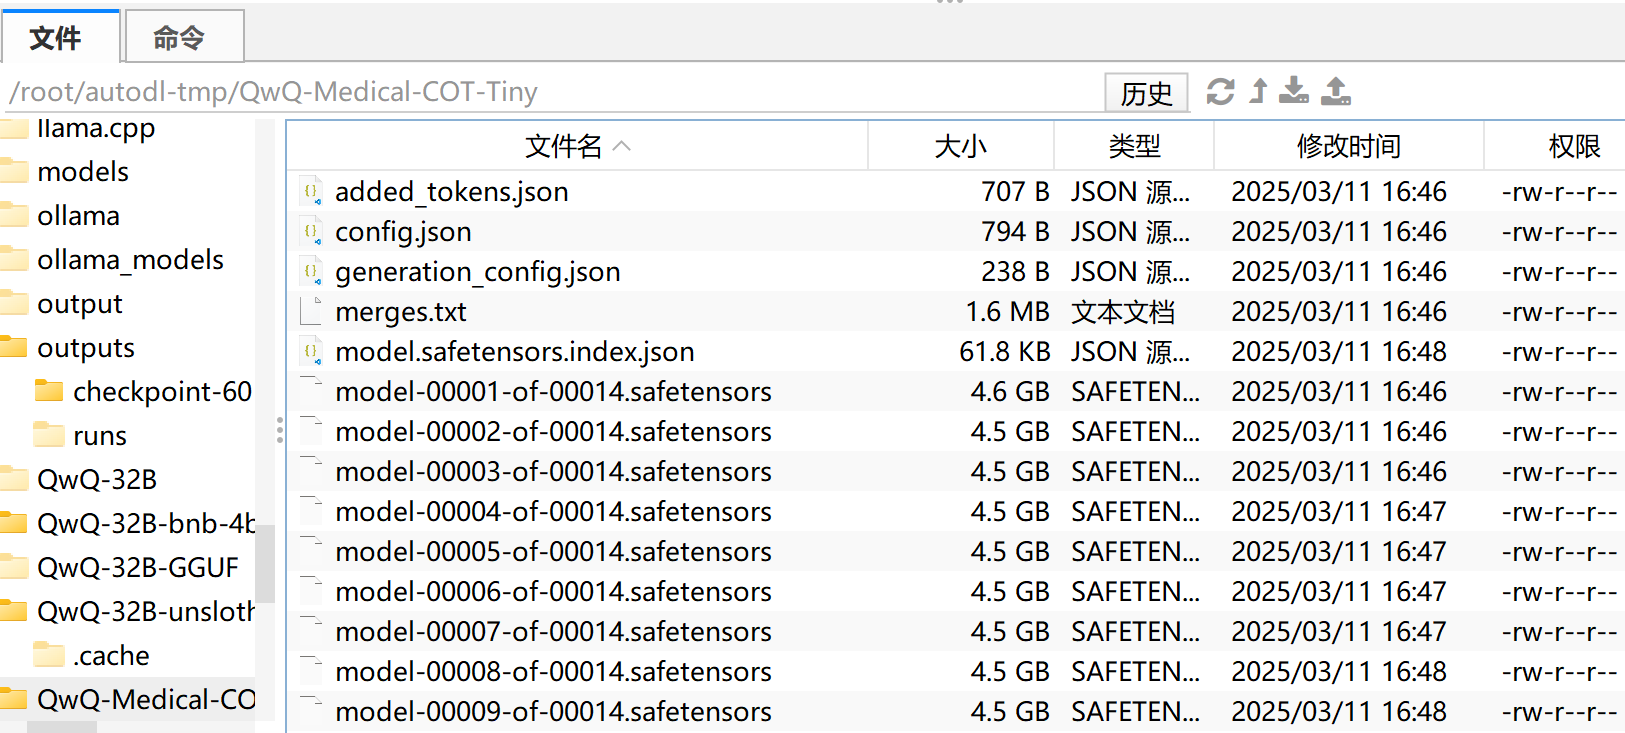1625x733 pixels.
Task: Sort by 大小 column header
Action: tap(960, 146)
